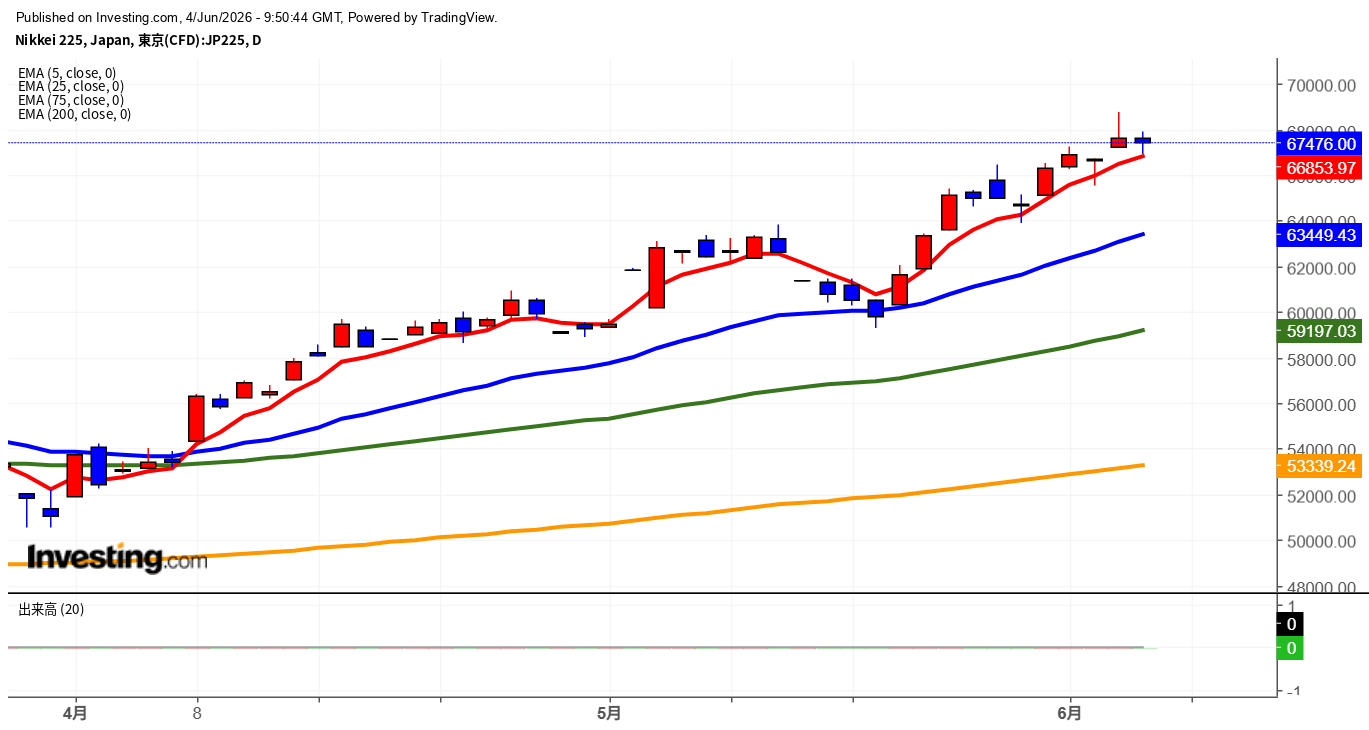The image size is (1369, 730).
Task: Click the 8 date axis label
Action: point(198,713)
